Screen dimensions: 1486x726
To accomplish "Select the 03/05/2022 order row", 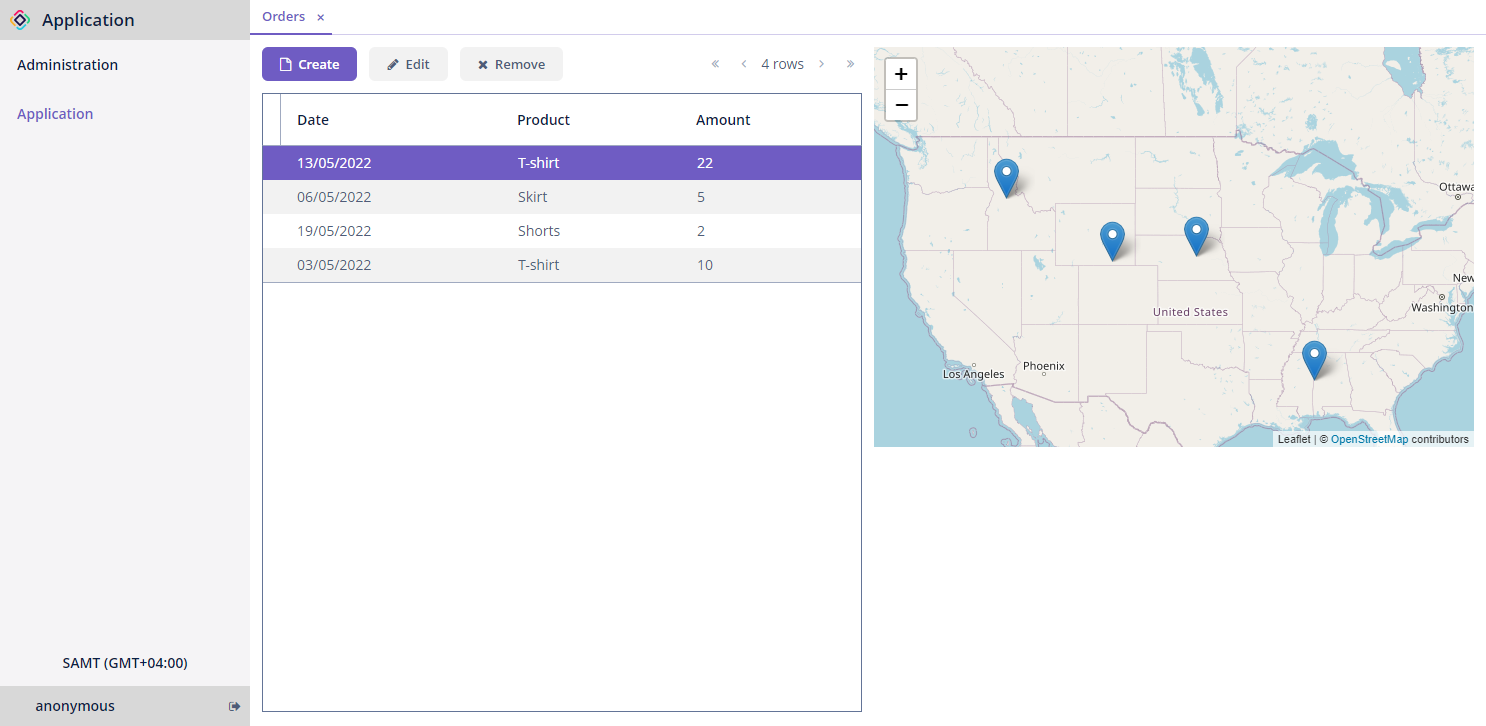I will point(561,265).
